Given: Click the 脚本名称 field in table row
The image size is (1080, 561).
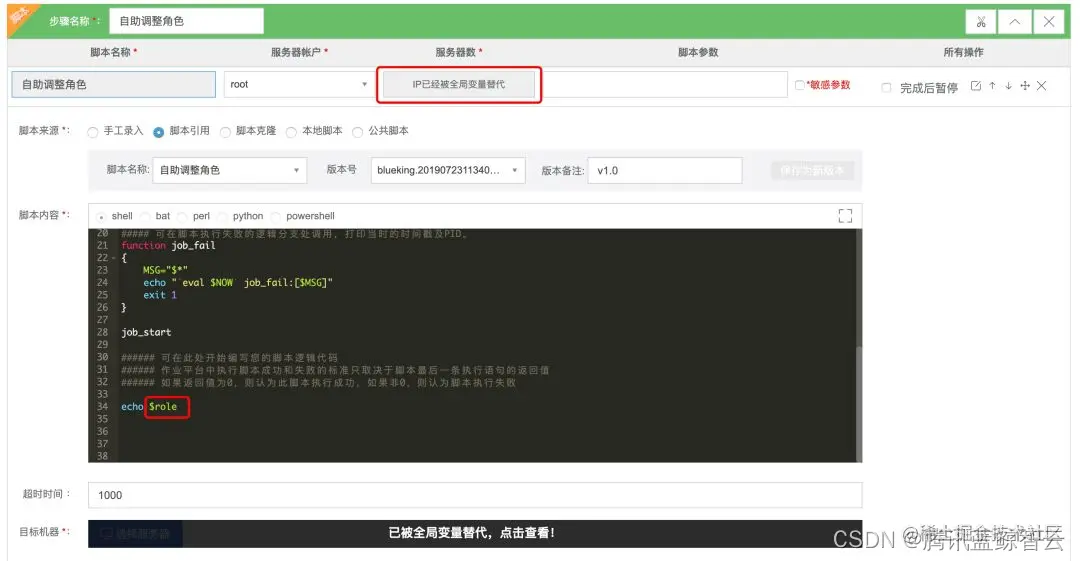Looking at the screenshot, I should [114, 85].
